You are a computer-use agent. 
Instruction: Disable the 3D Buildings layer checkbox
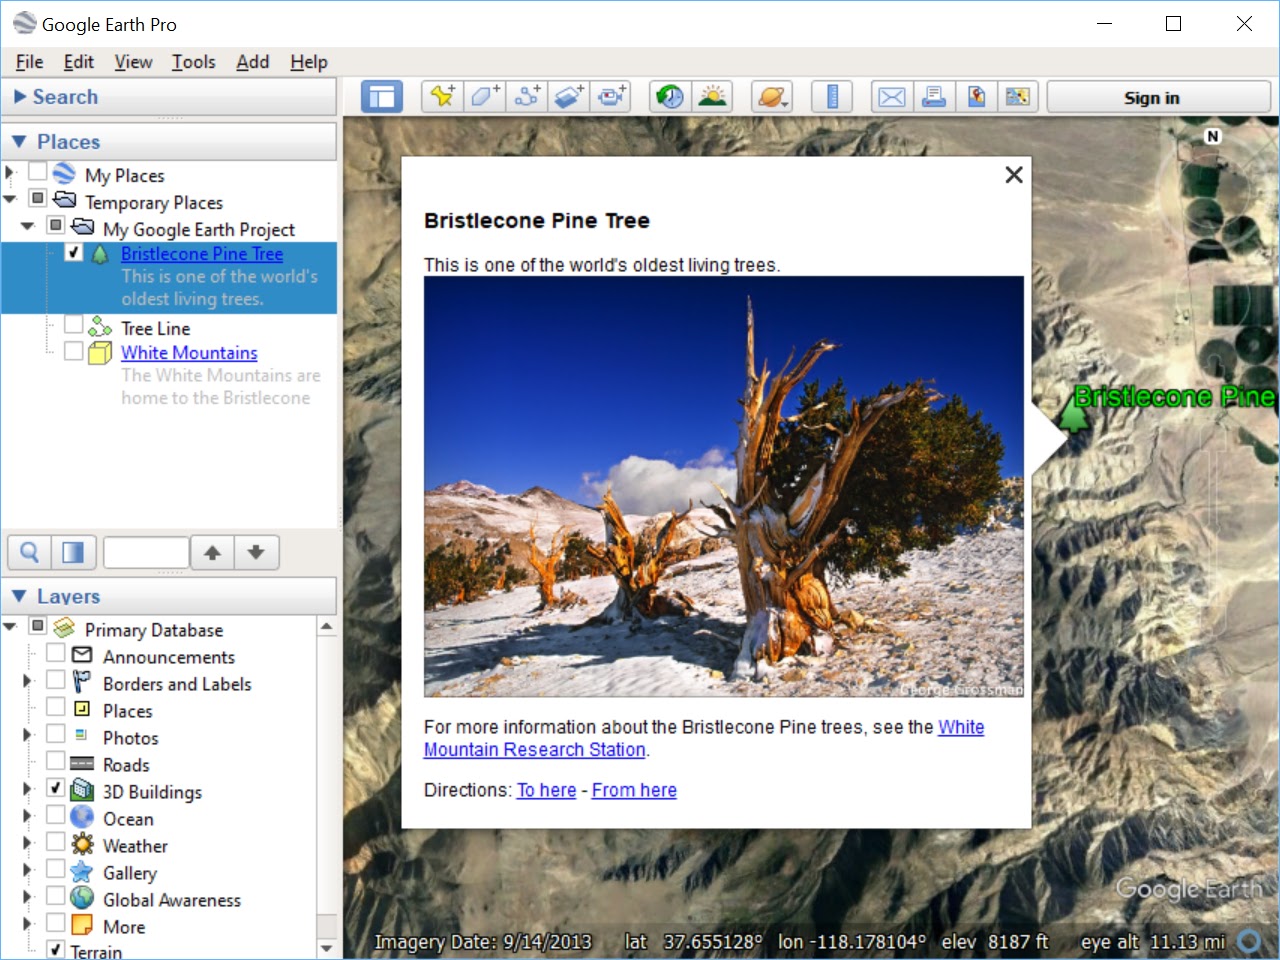[56, 788]
